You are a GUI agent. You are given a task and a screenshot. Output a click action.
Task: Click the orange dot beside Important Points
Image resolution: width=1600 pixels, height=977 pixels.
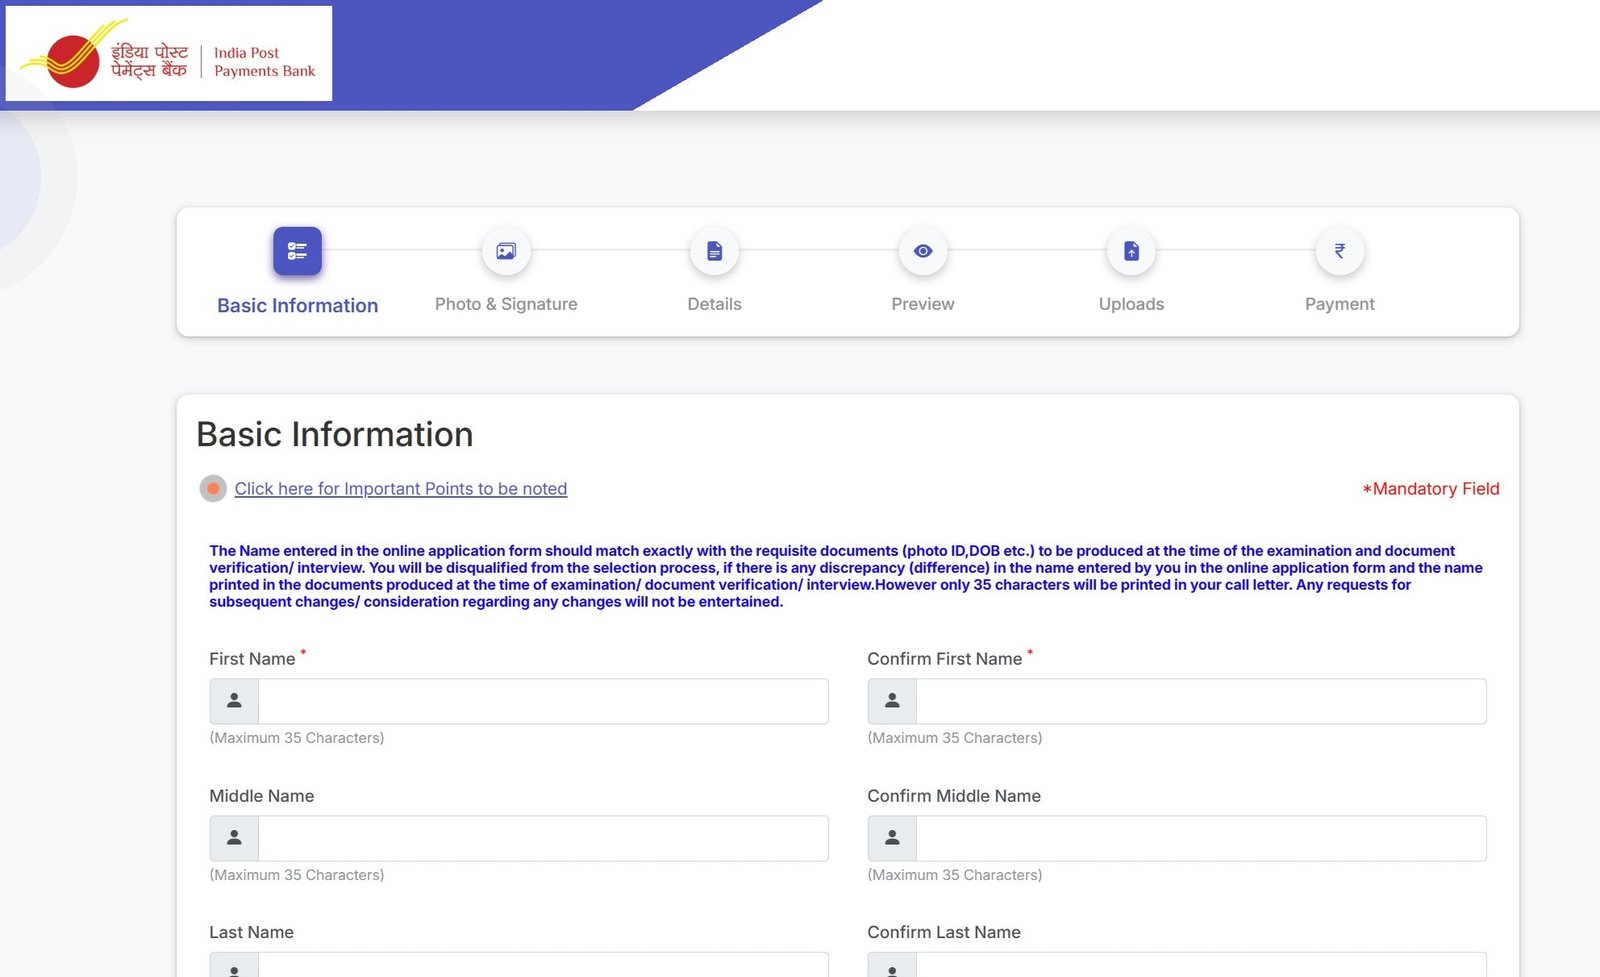click(x=213, y=489)
